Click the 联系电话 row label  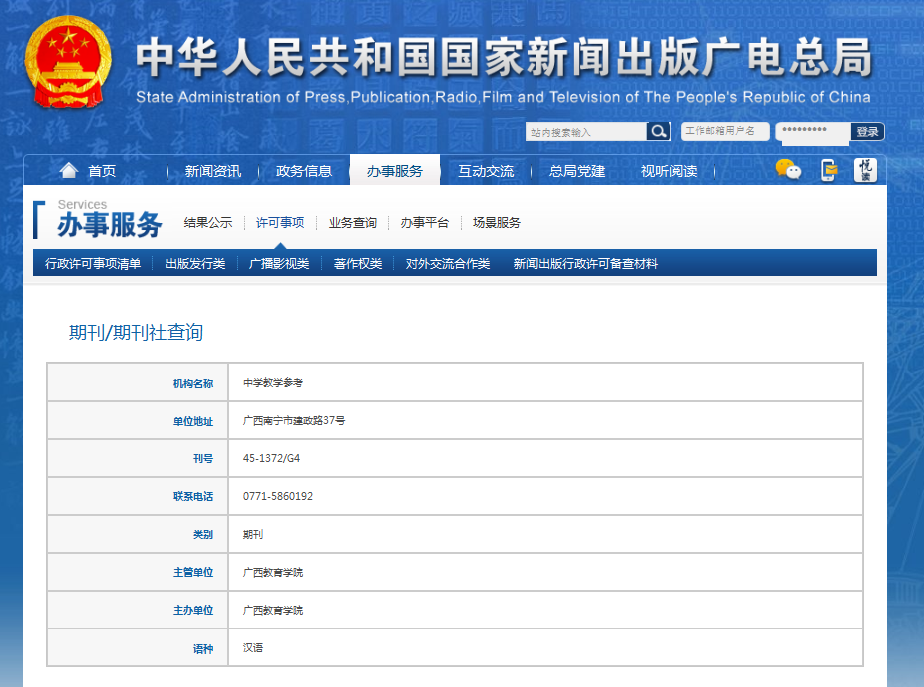[193, 496]
